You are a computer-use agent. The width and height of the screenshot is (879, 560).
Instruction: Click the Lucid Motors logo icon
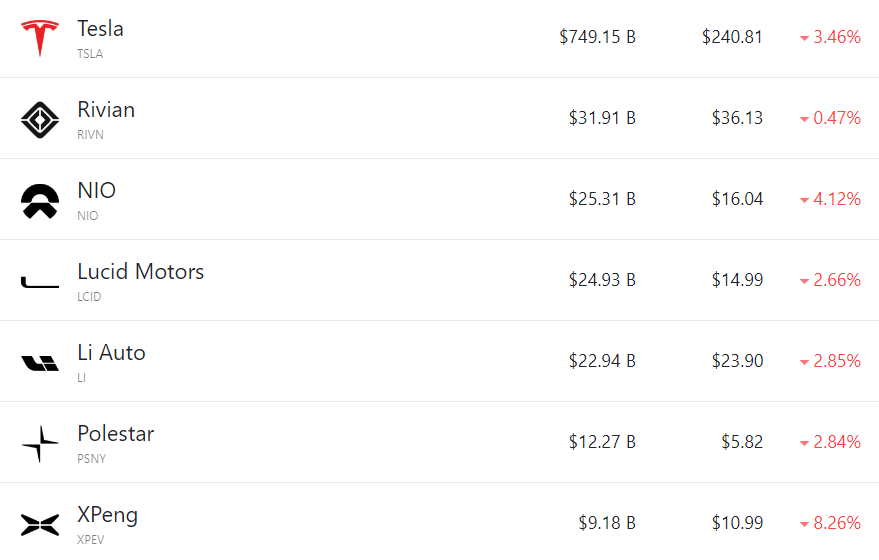pyautogui.click(x=40, y=282)
